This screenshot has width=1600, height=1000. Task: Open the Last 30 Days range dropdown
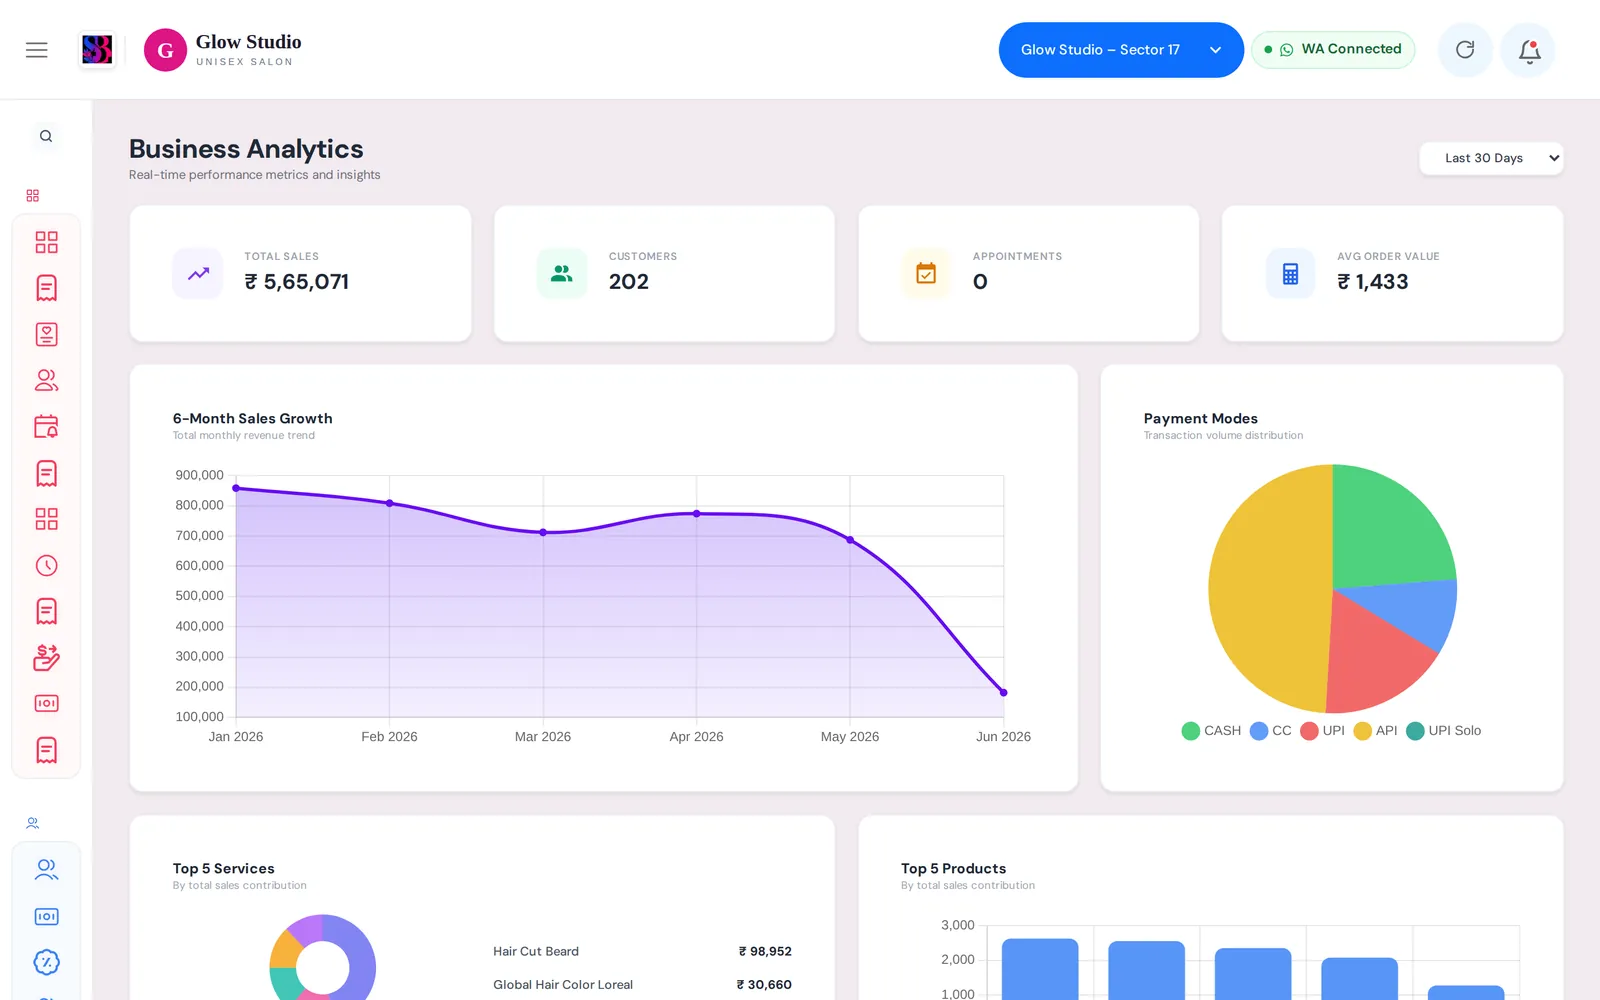click(1491, 158)
